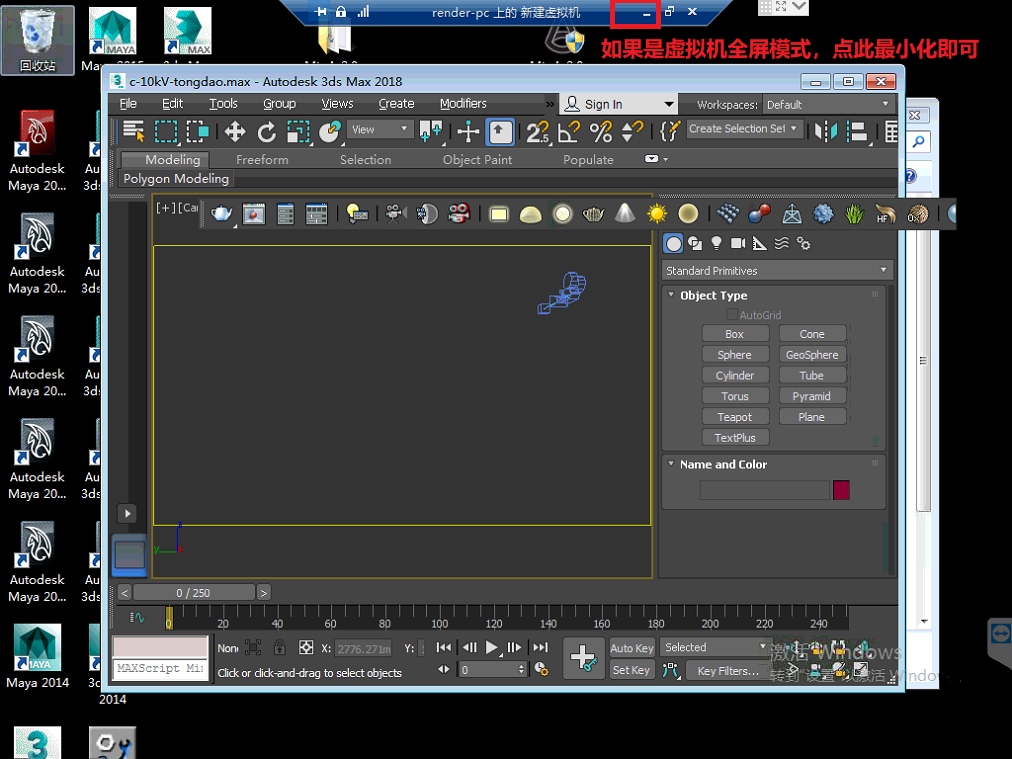The image size is (1012, 759).
Task: Switch the Create panel to Systems
Action: 804,243
